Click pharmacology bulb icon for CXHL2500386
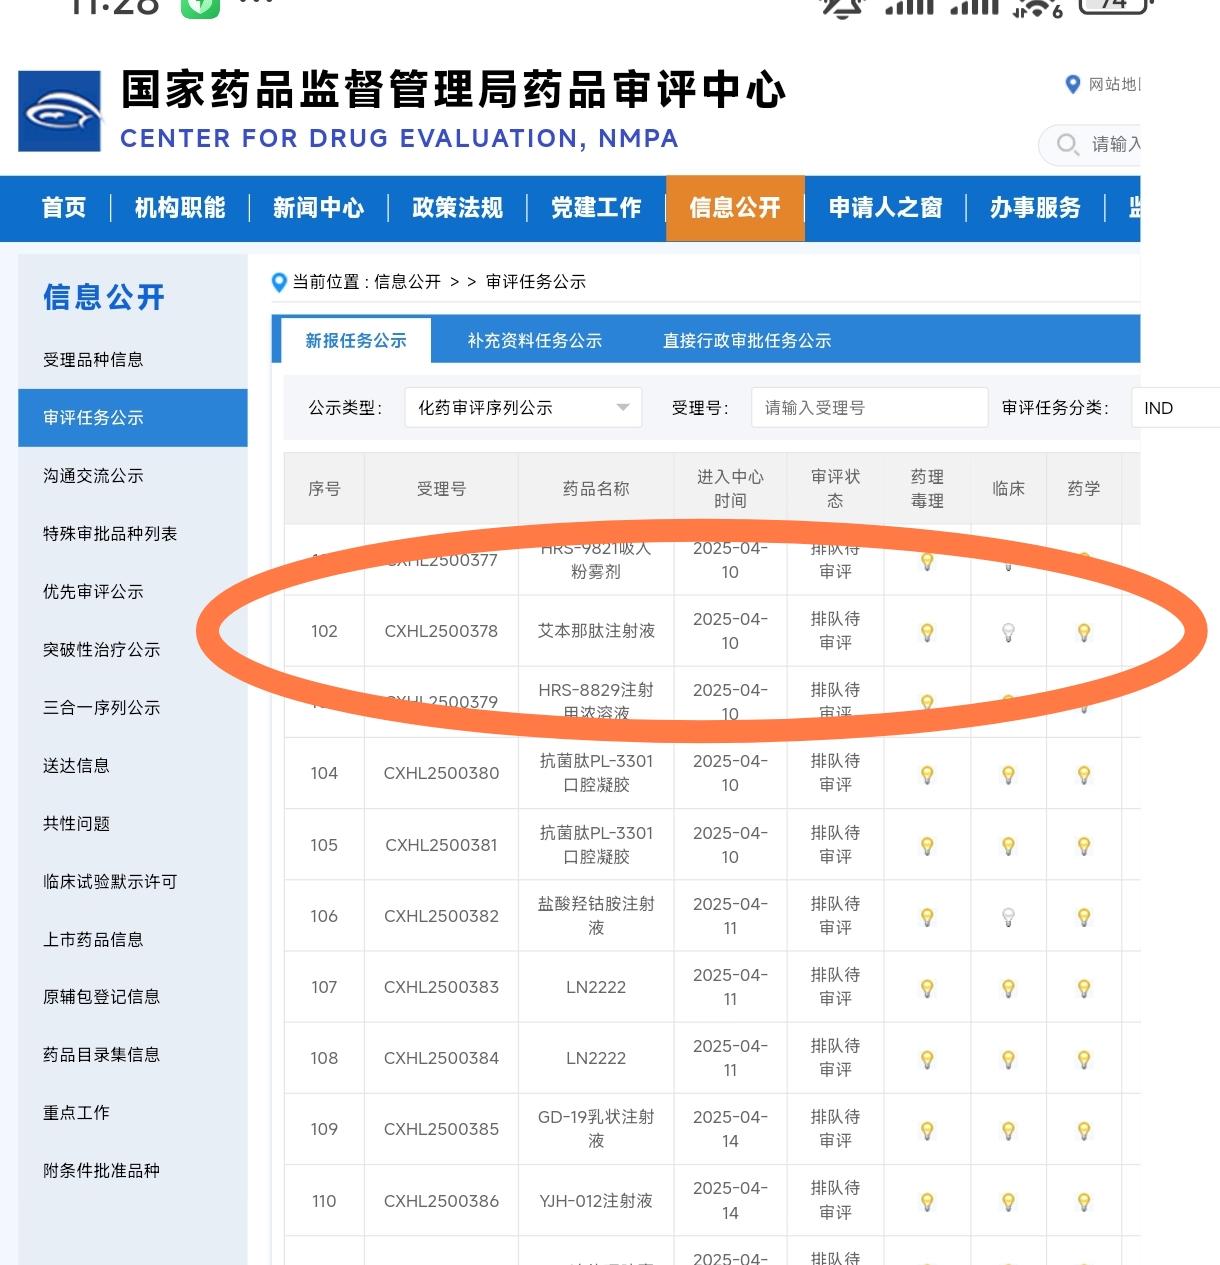Viewport: 1220px width, 1265px height. (927, 1202)
